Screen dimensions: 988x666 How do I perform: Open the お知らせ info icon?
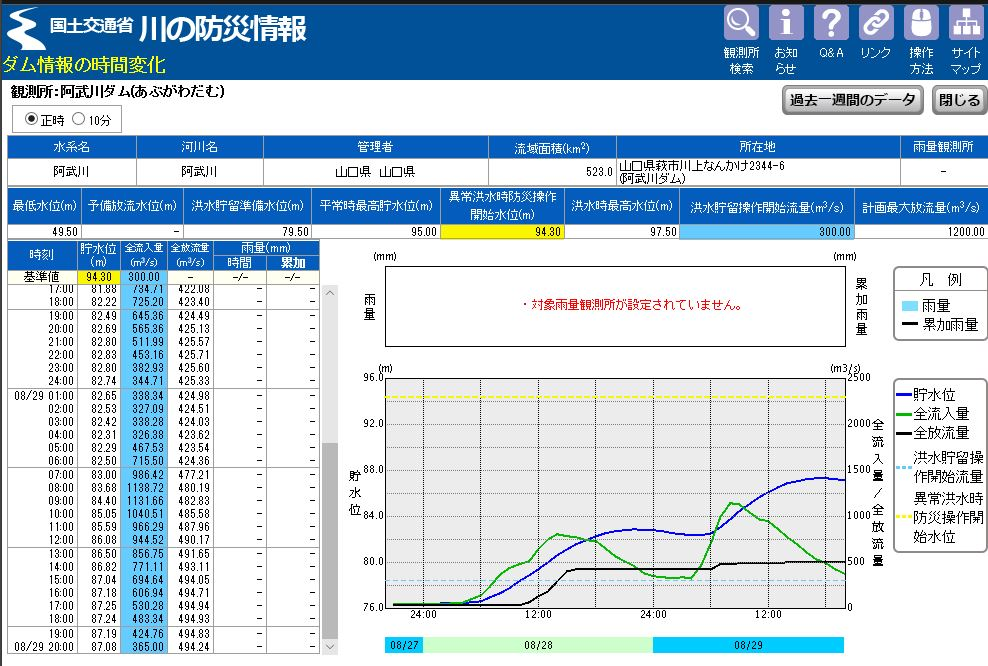click(786, 24)
